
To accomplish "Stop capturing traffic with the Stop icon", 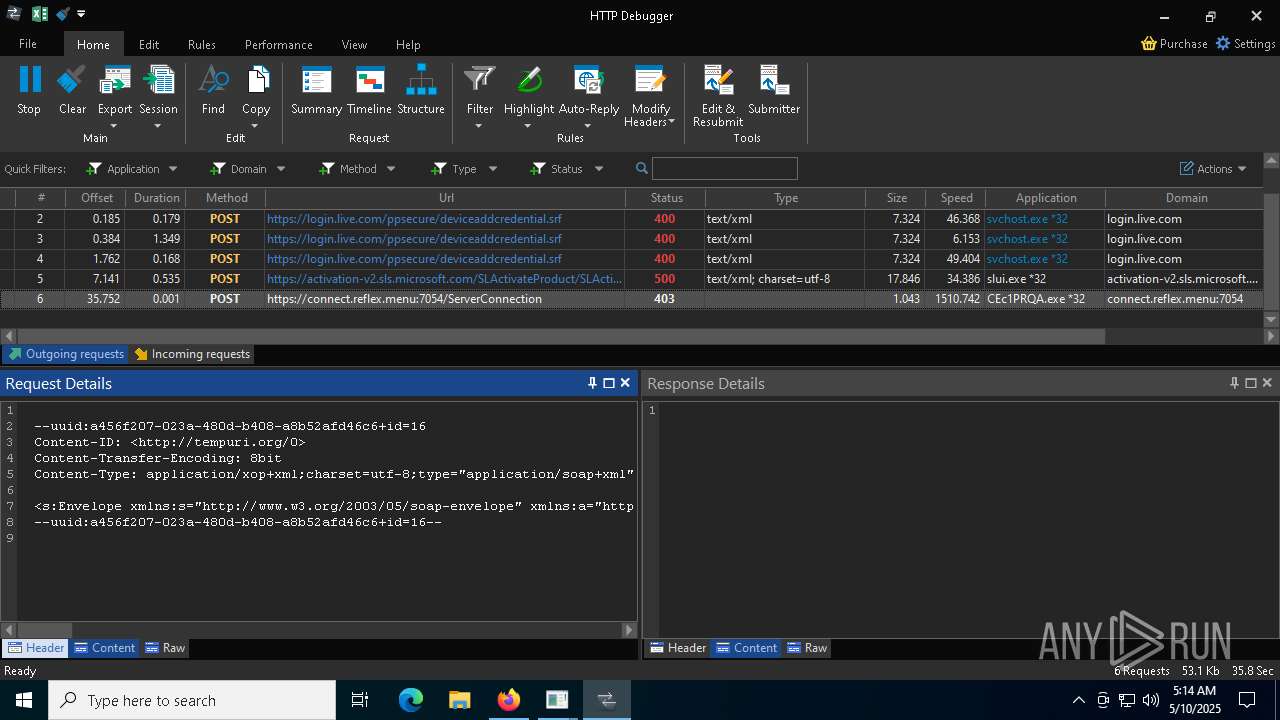I will [29, 89].
